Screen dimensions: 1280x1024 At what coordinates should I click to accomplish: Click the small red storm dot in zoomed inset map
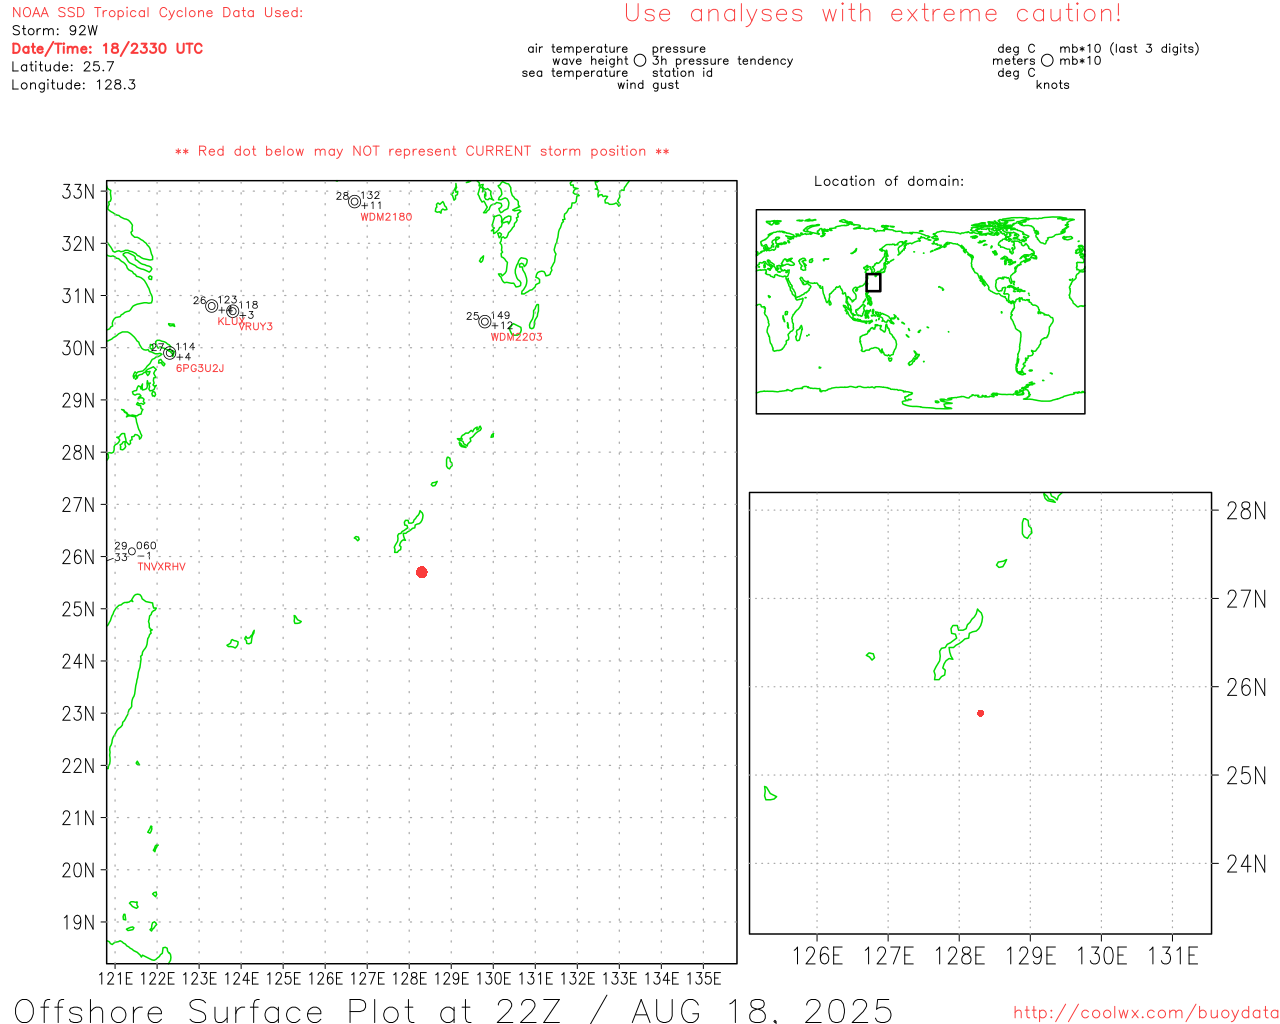pyautogui.click(x=981, y=713)
